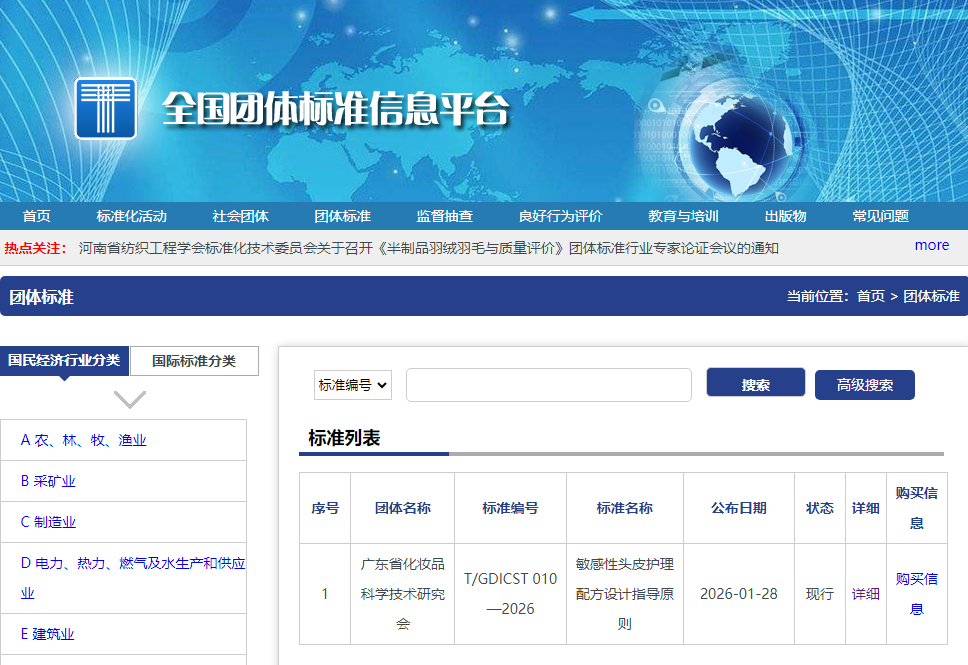Image resolution: width=968 pixels, height=665 pixels.
Task: Go to 首页 in navigation bar
Action: pyautogui.click(x=37, y=216)
